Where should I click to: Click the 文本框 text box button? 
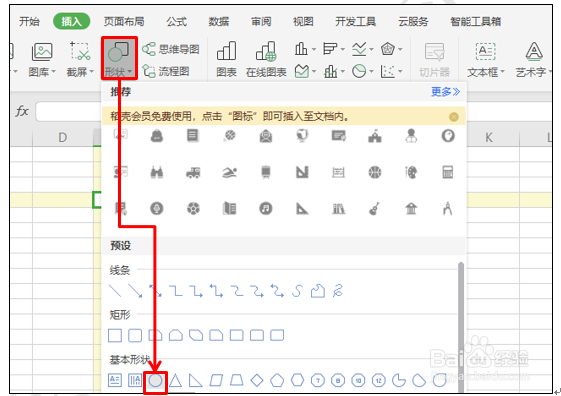[x=486, y=59]
